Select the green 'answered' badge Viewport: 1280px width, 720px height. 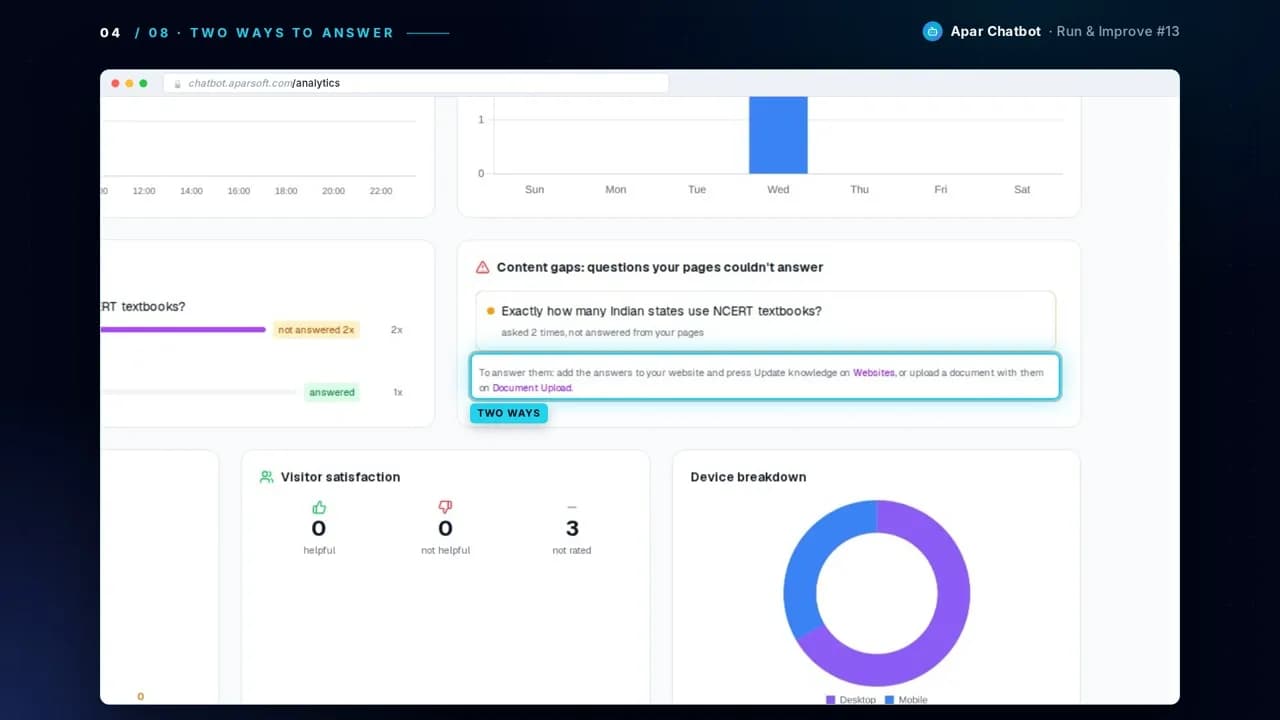pos(332,392)
